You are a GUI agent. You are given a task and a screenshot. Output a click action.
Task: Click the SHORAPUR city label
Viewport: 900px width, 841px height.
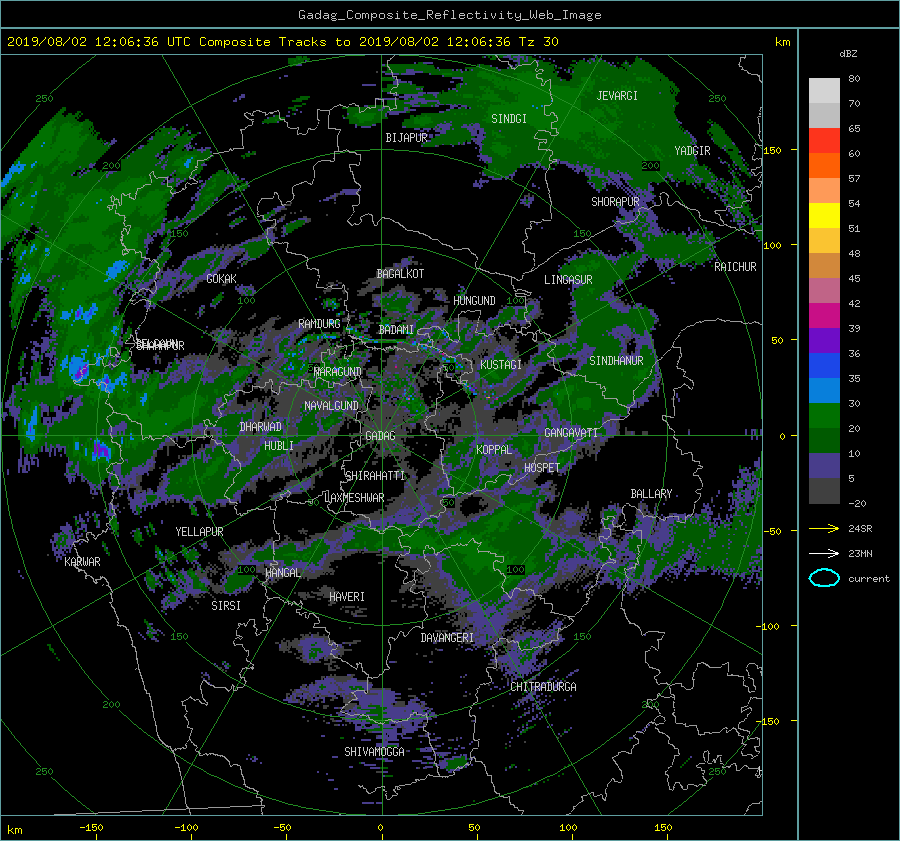[615, 202]
